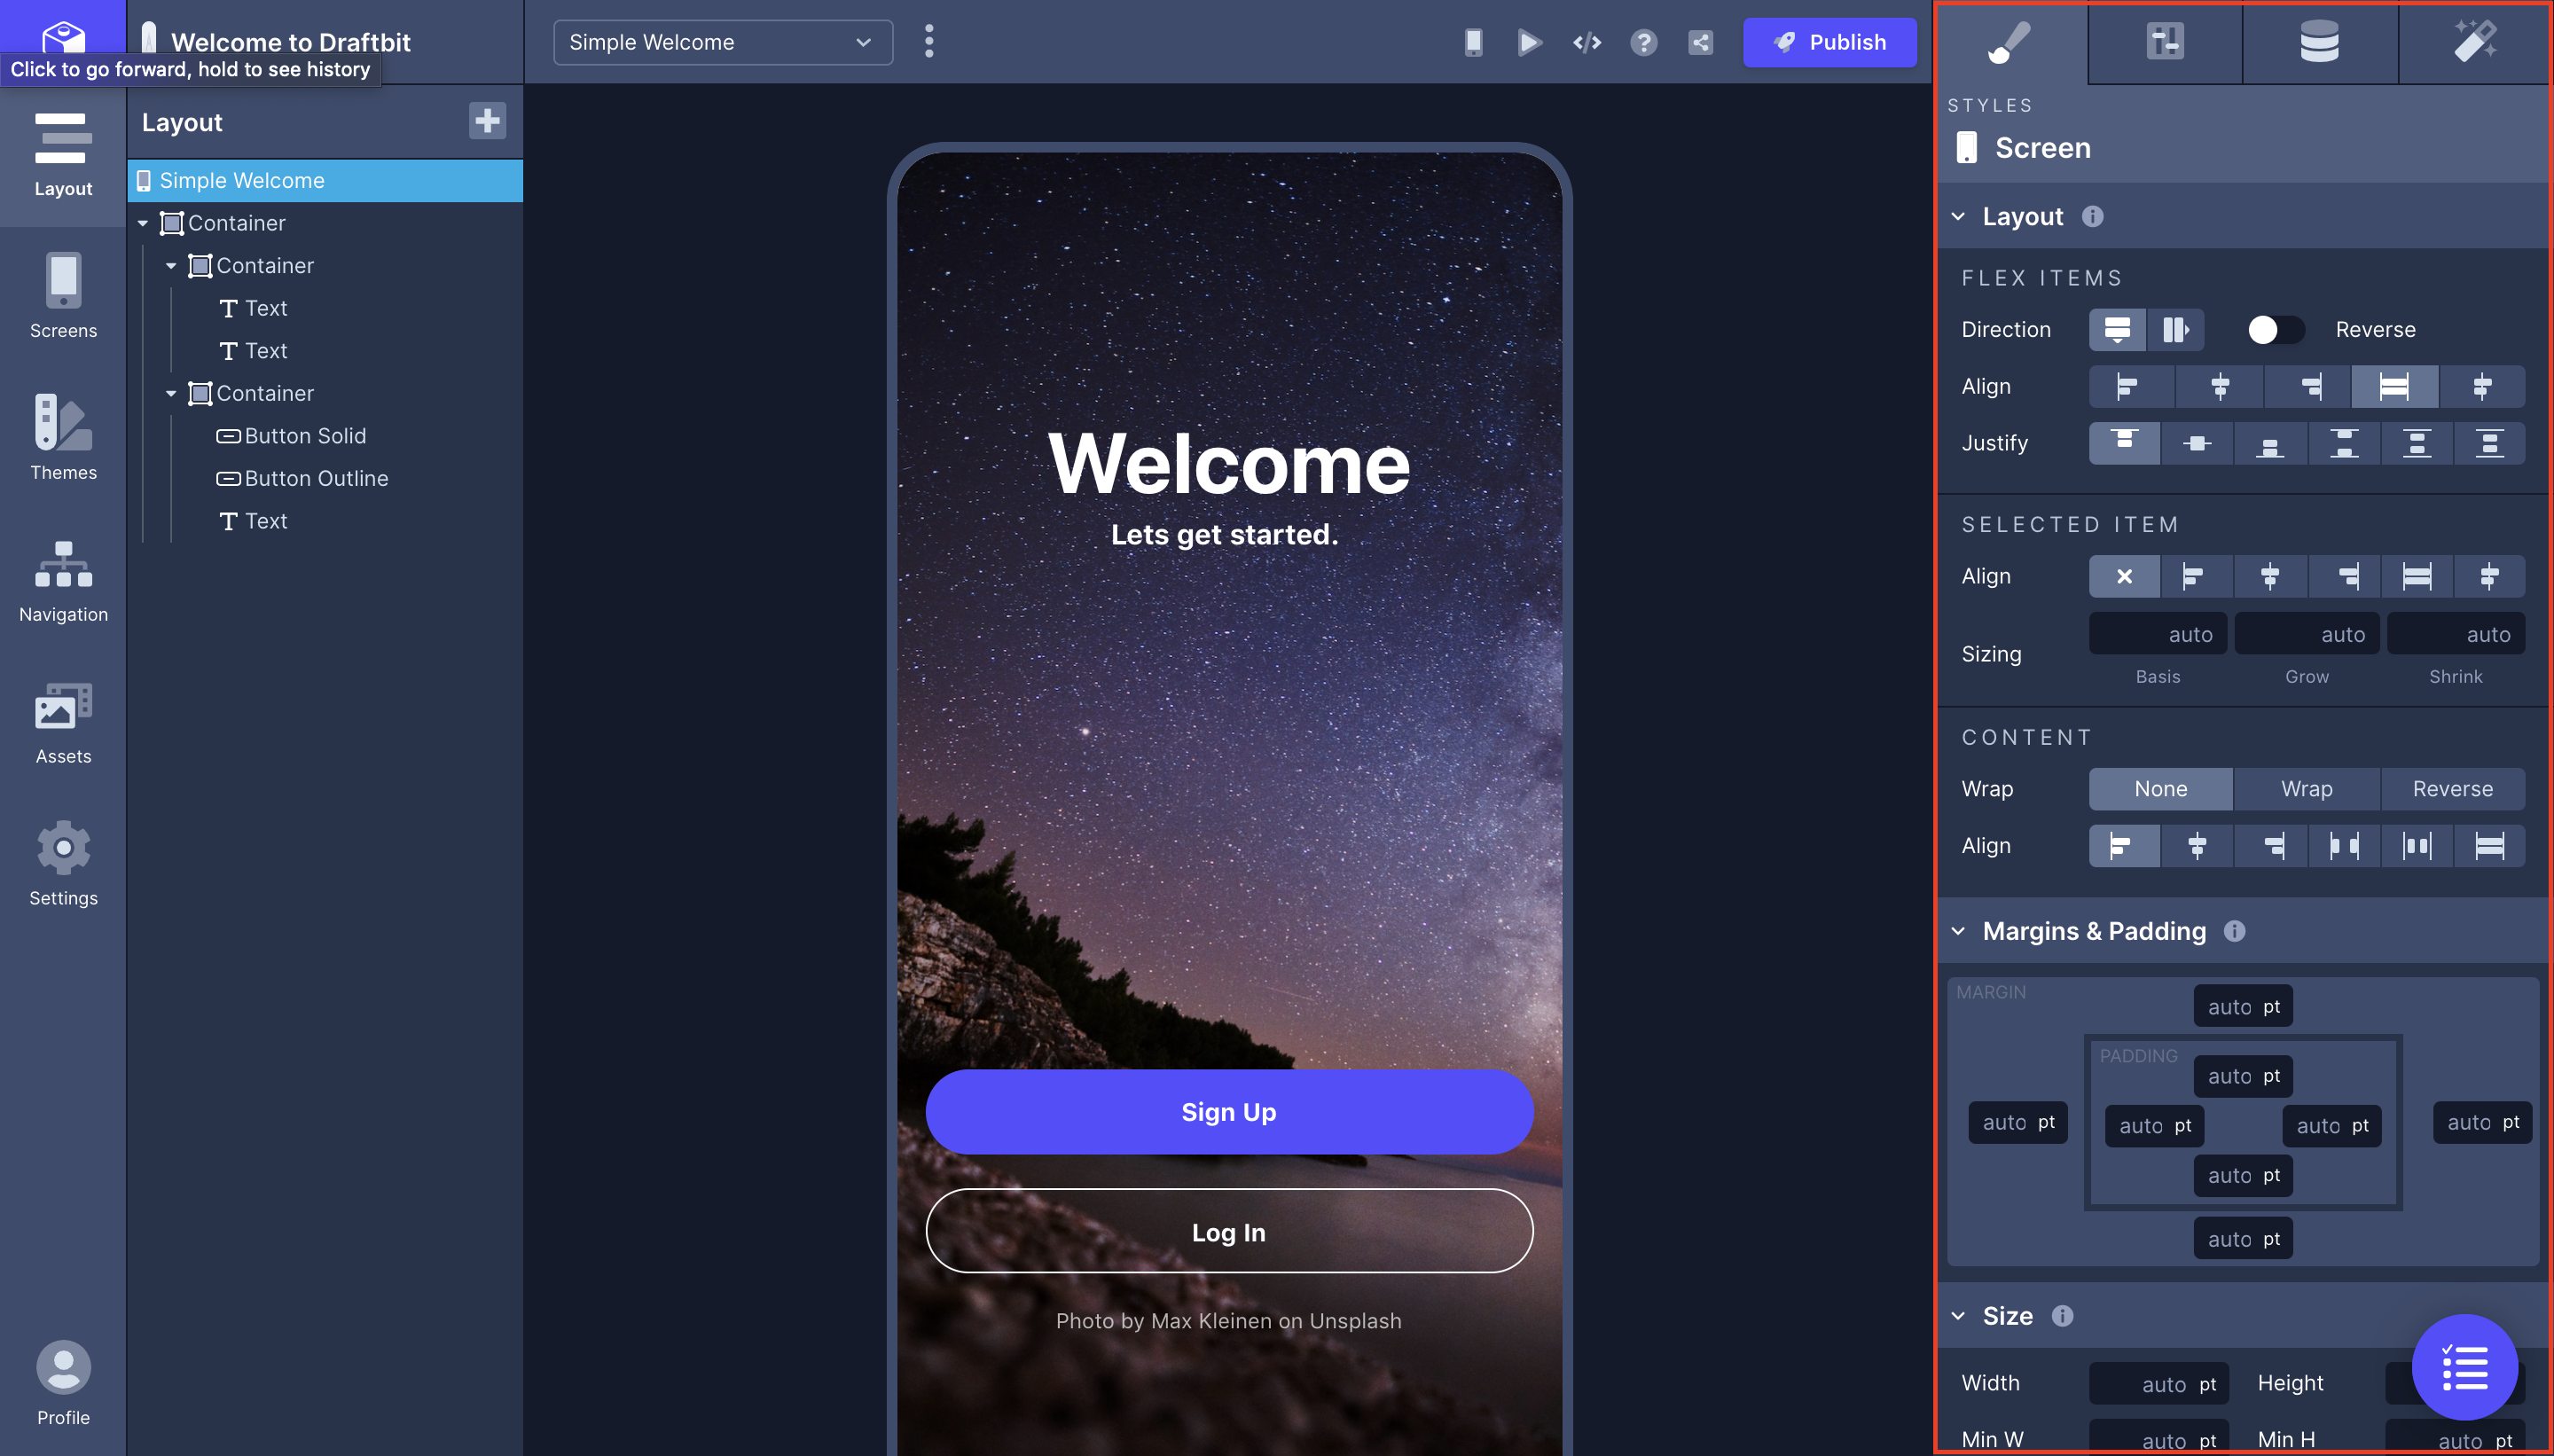Click the plus icon to add layout component
This screenshot has height=1456, width=2554.
(487, 121)
